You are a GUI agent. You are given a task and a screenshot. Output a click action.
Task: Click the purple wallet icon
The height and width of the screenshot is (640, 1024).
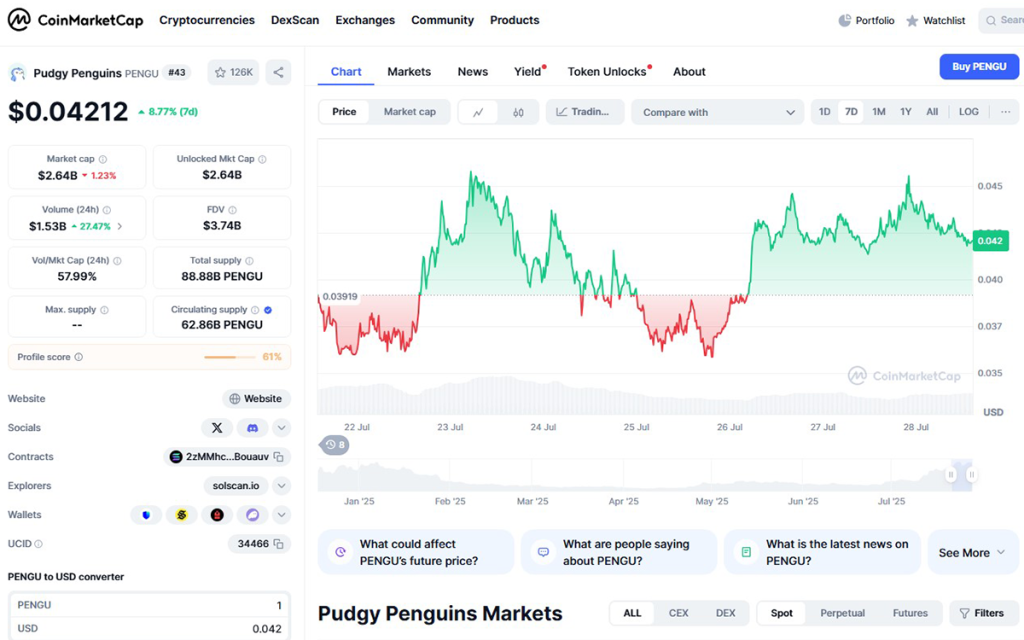coord(253,515)
